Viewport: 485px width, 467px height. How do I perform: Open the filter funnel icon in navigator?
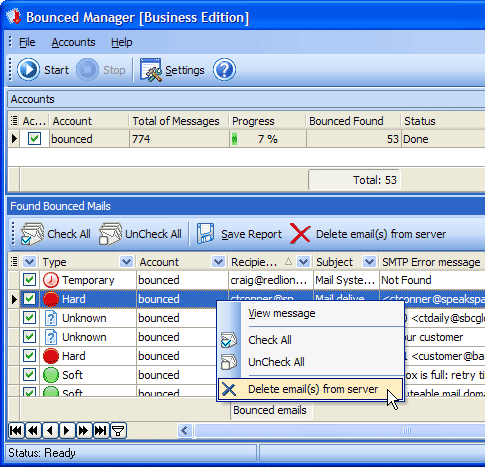[118, 431]
